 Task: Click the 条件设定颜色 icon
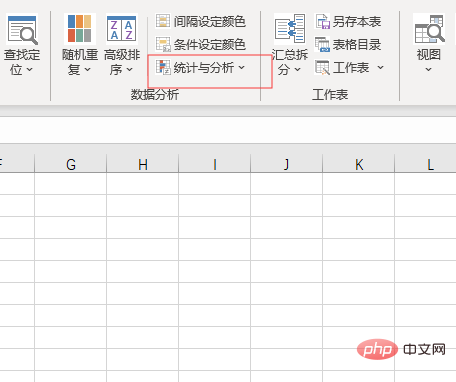[163, 44]
